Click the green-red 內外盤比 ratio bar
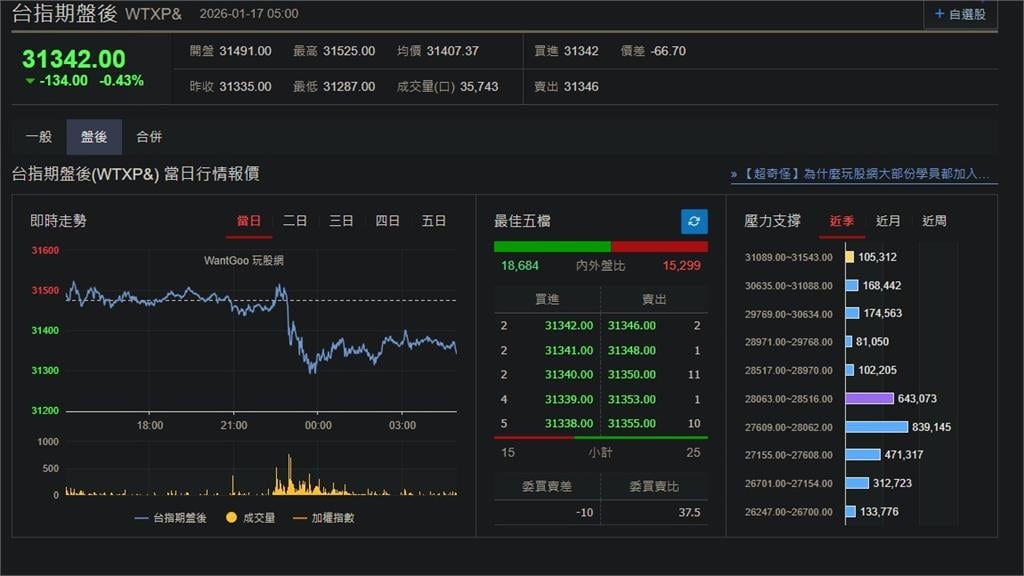The height and width of the screenshot is (576, 1024). [601, 245]
